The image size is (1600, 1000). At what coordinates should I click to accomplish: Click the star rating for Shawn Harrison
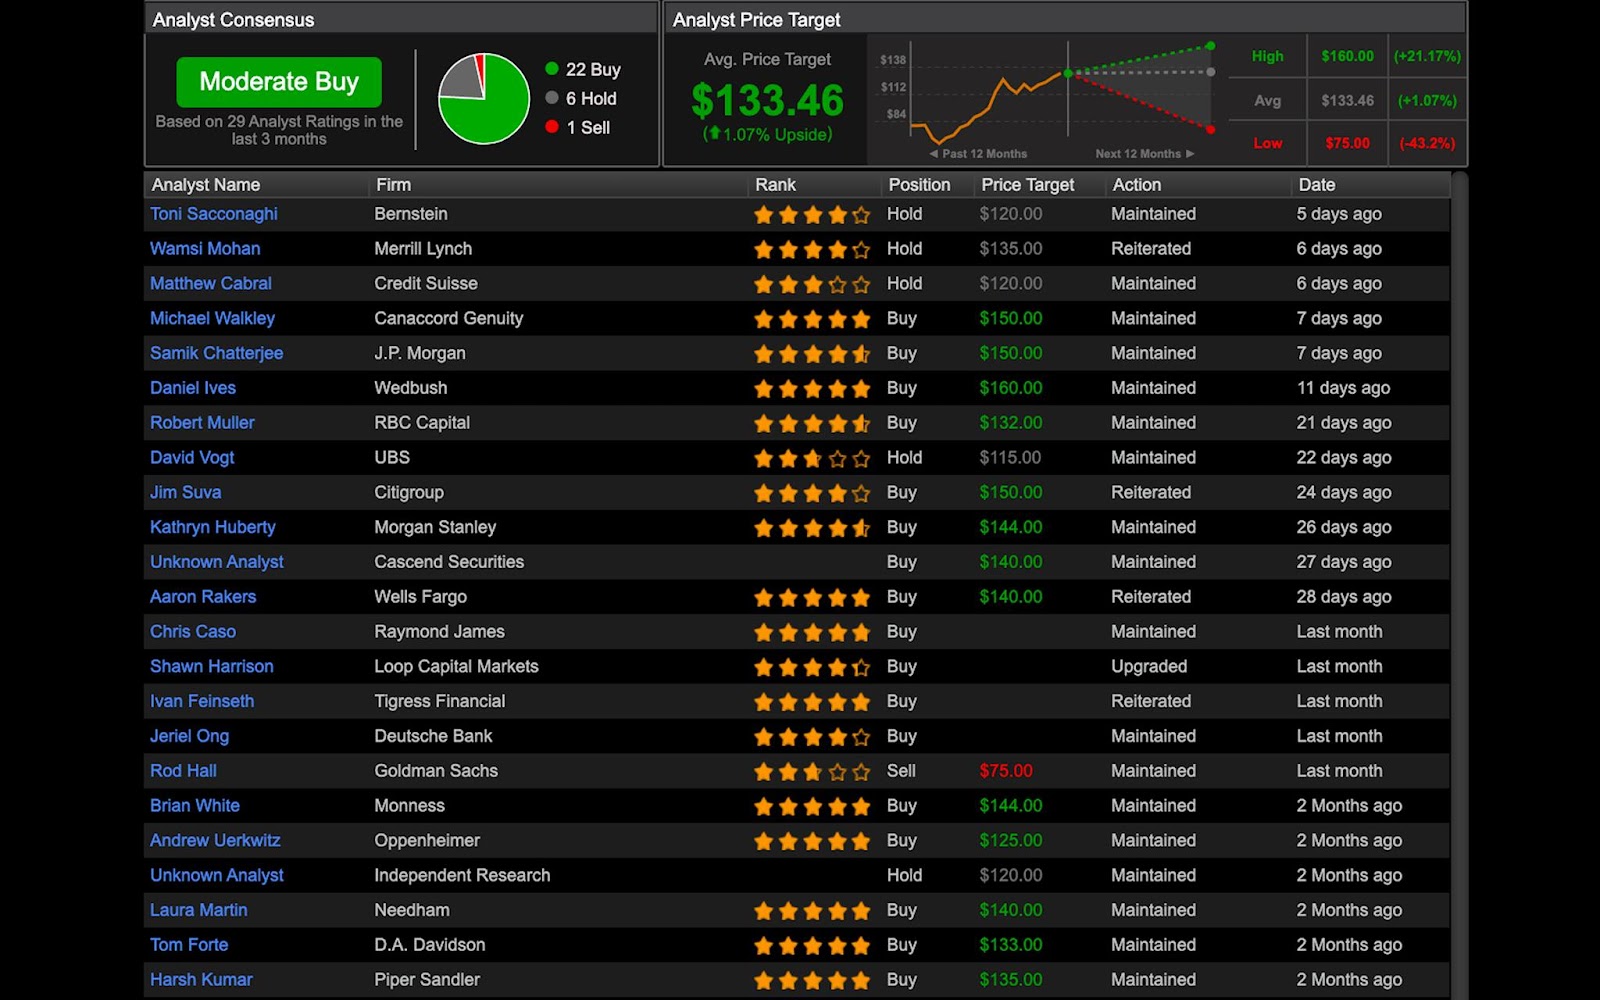(812, 668)
